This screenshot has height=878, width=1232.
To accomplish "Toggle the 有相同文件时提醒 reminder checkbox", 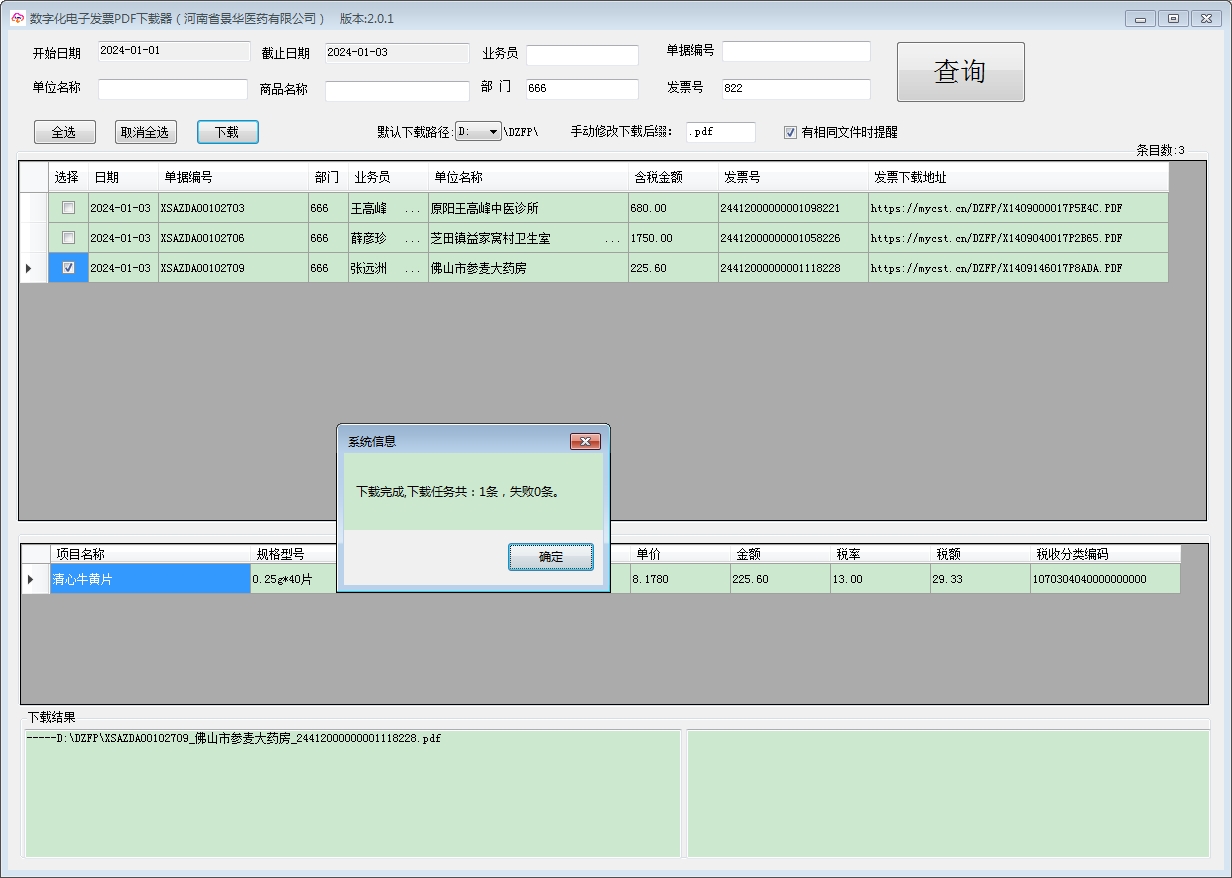I will coord(790,131).
